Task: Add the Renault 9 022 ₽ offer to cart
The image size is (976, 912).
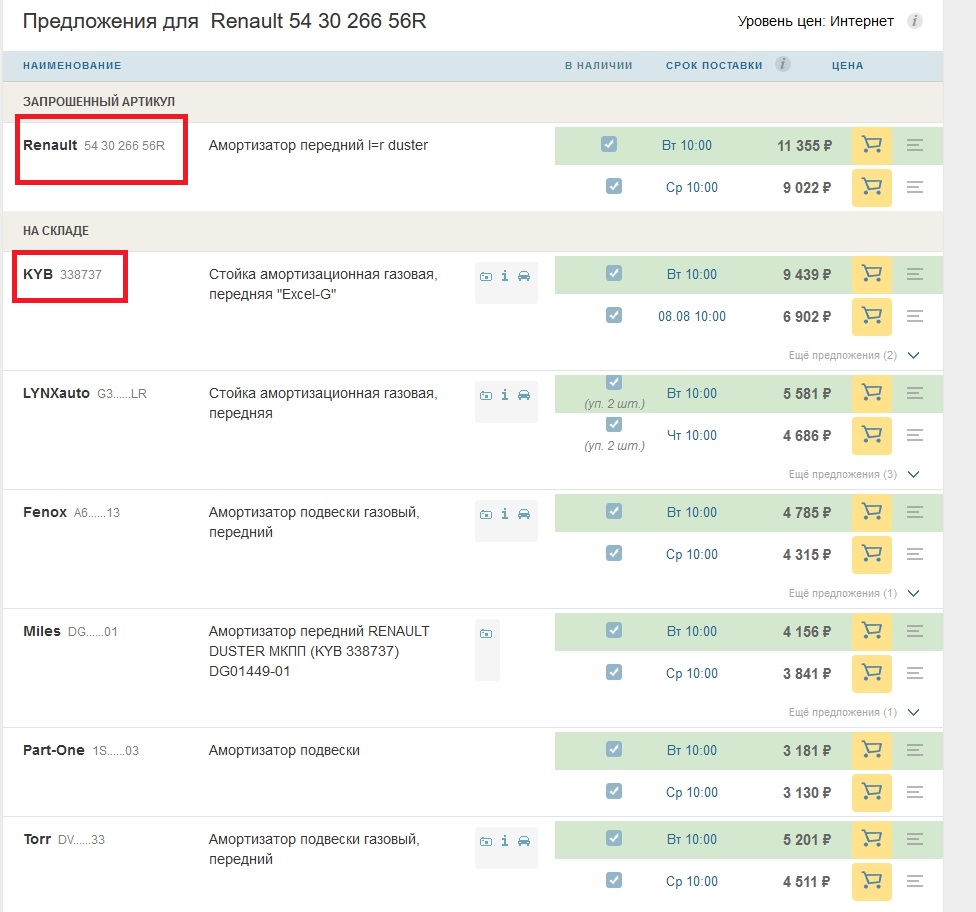Action: [x=871, y=187]
